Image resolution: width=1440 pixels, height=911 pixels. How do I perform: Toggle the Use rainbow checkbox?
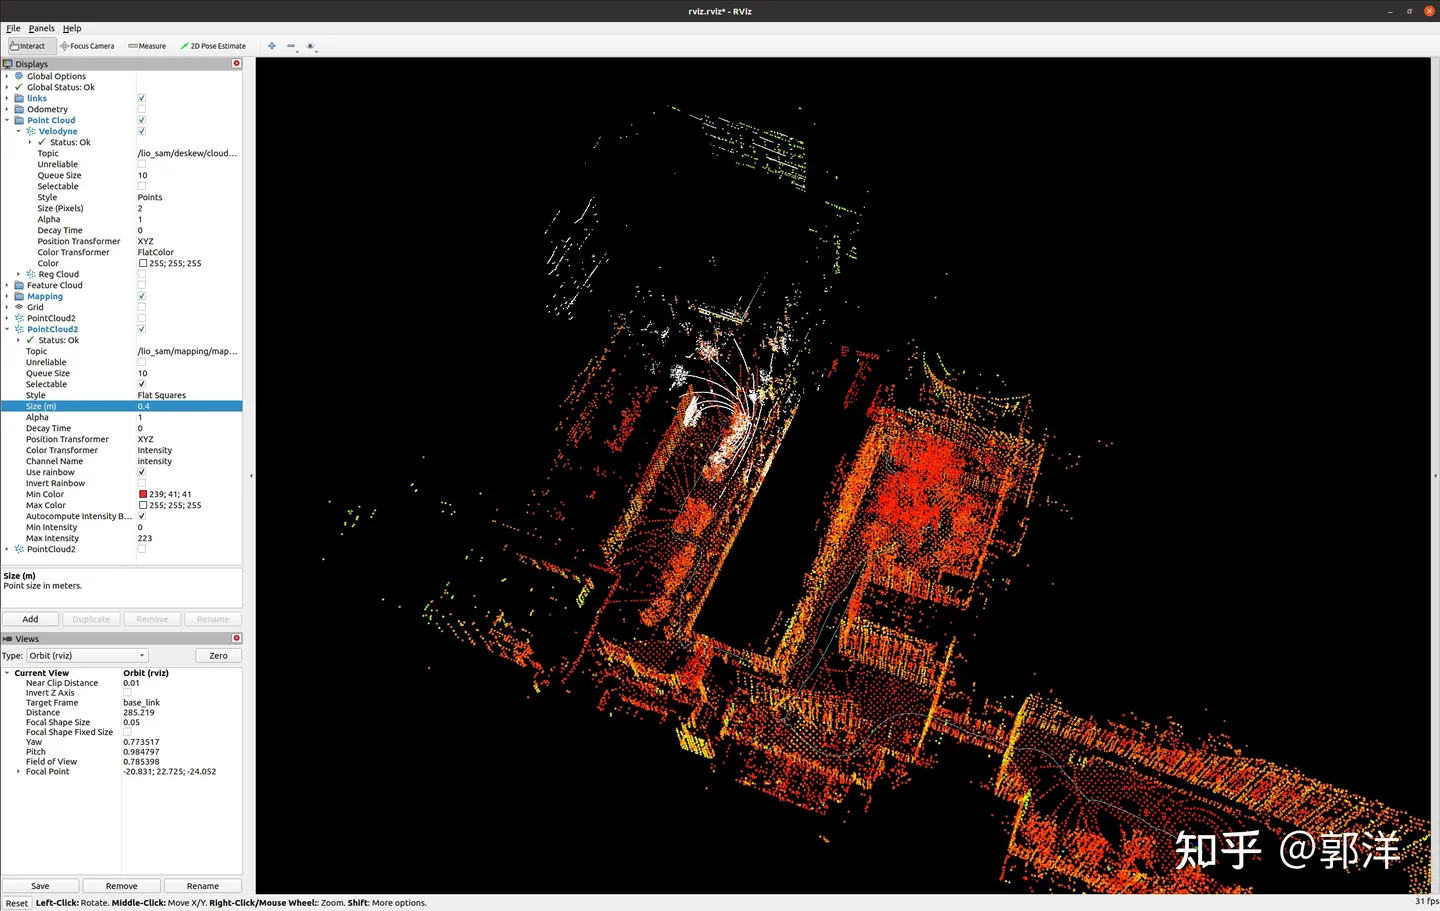(142, 472)
